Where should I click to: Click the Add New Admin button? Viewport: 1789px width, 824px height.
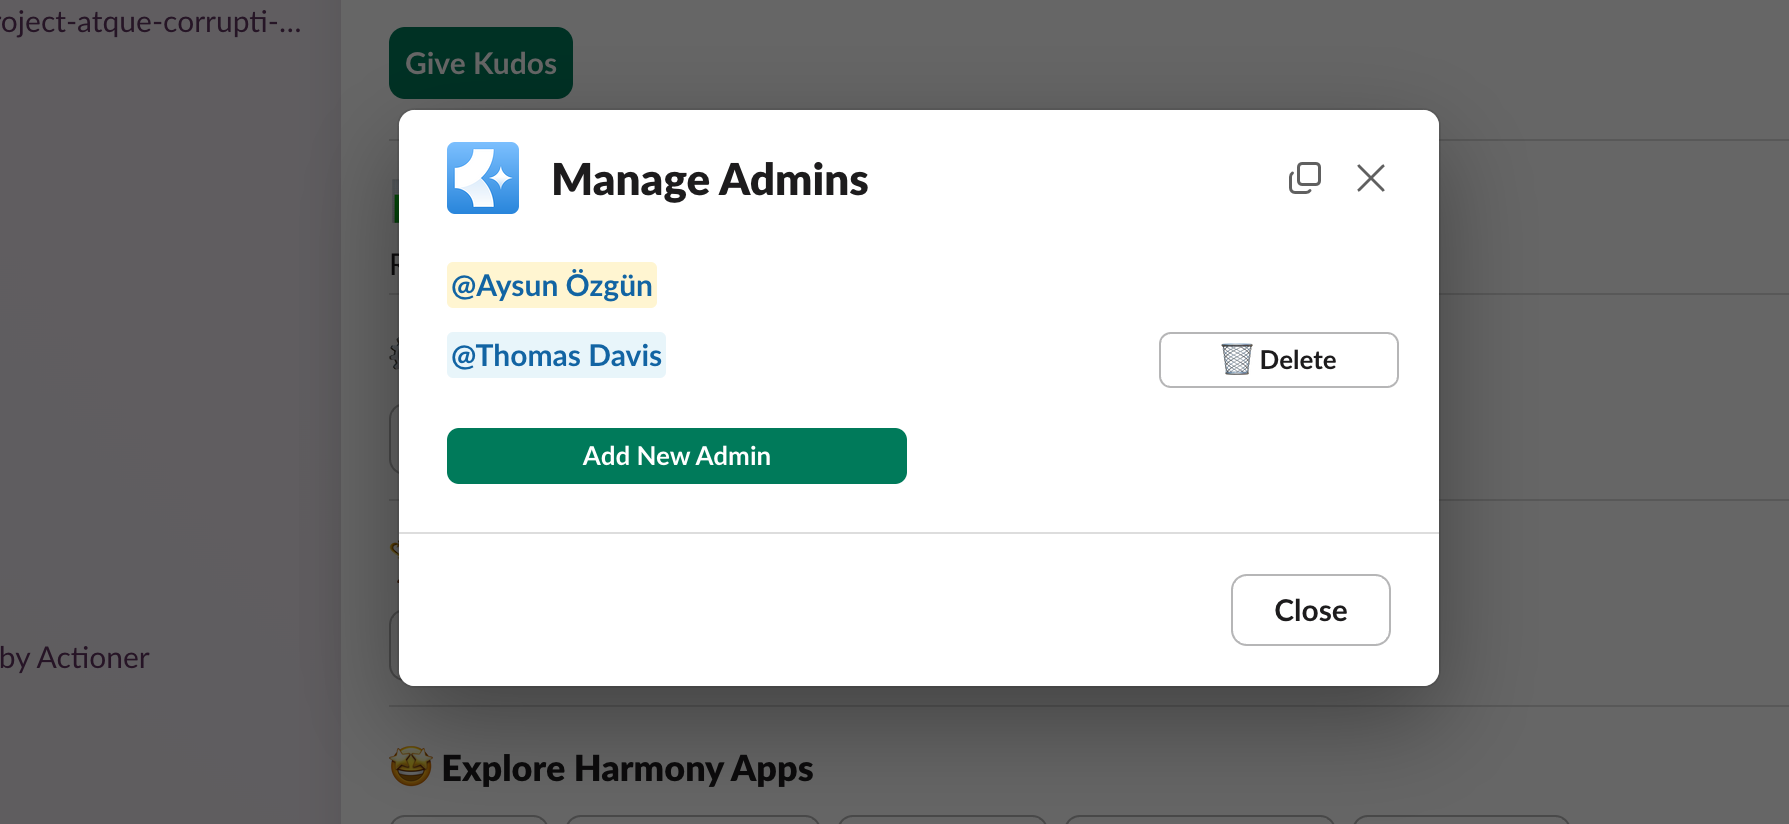[x=676, y=456]
